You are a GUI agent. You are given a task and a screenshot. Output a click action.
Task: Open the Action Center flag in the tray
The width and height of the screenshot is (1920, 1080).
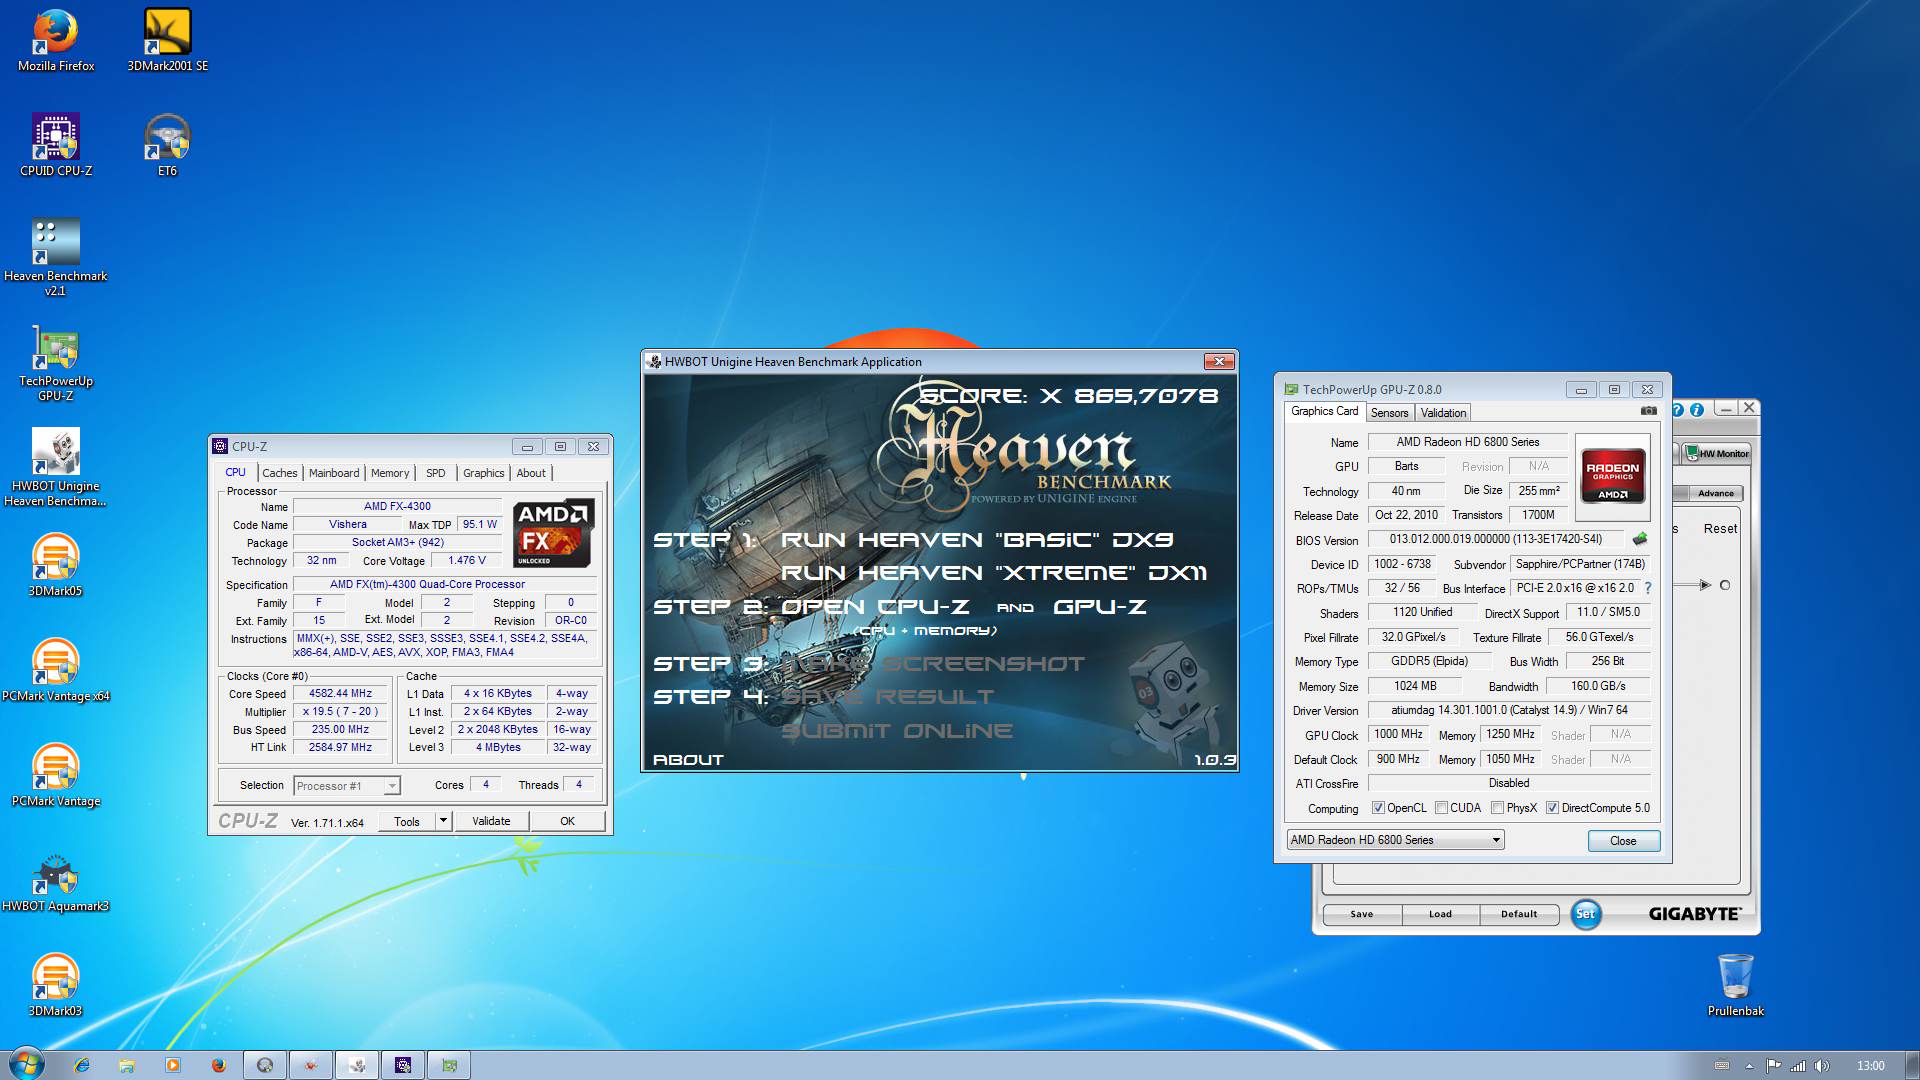coord(1773,1066)
